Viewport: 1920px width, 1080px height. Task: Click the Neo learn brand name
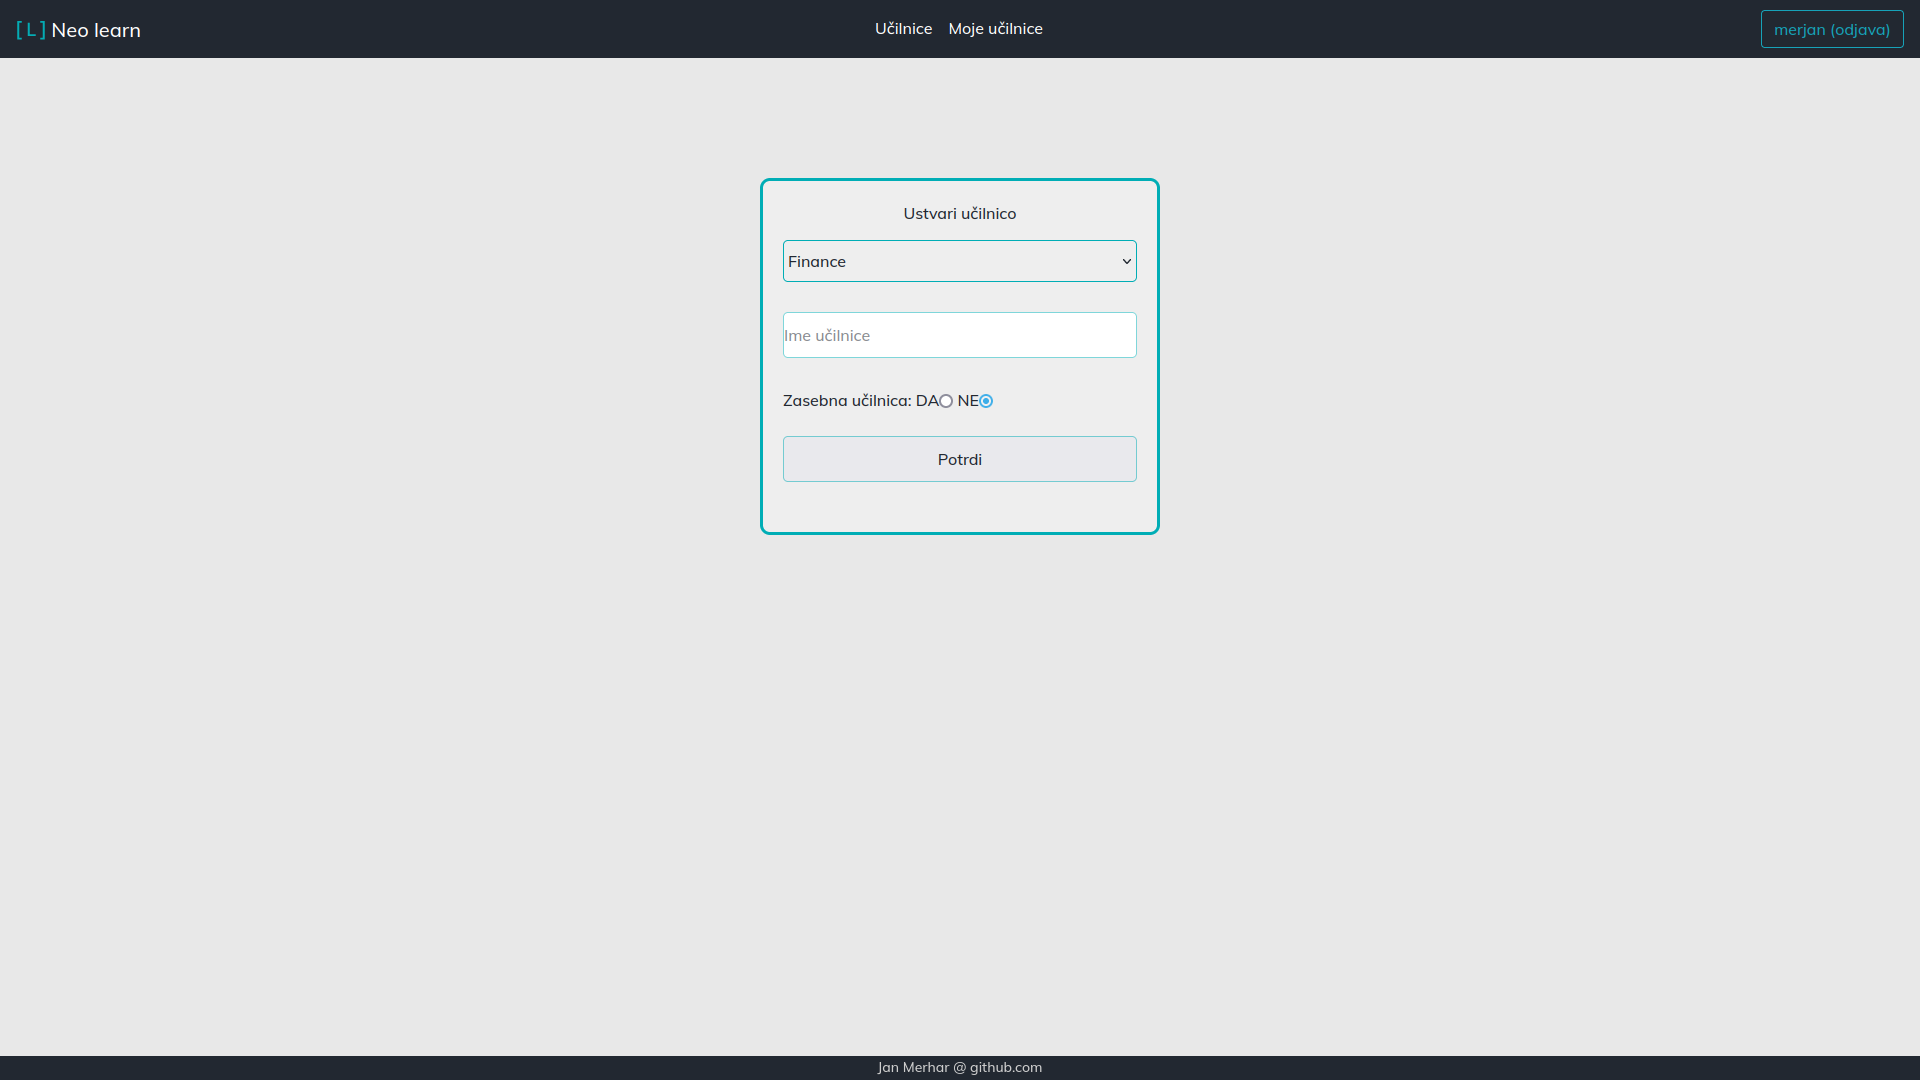(x=96, y=30)
